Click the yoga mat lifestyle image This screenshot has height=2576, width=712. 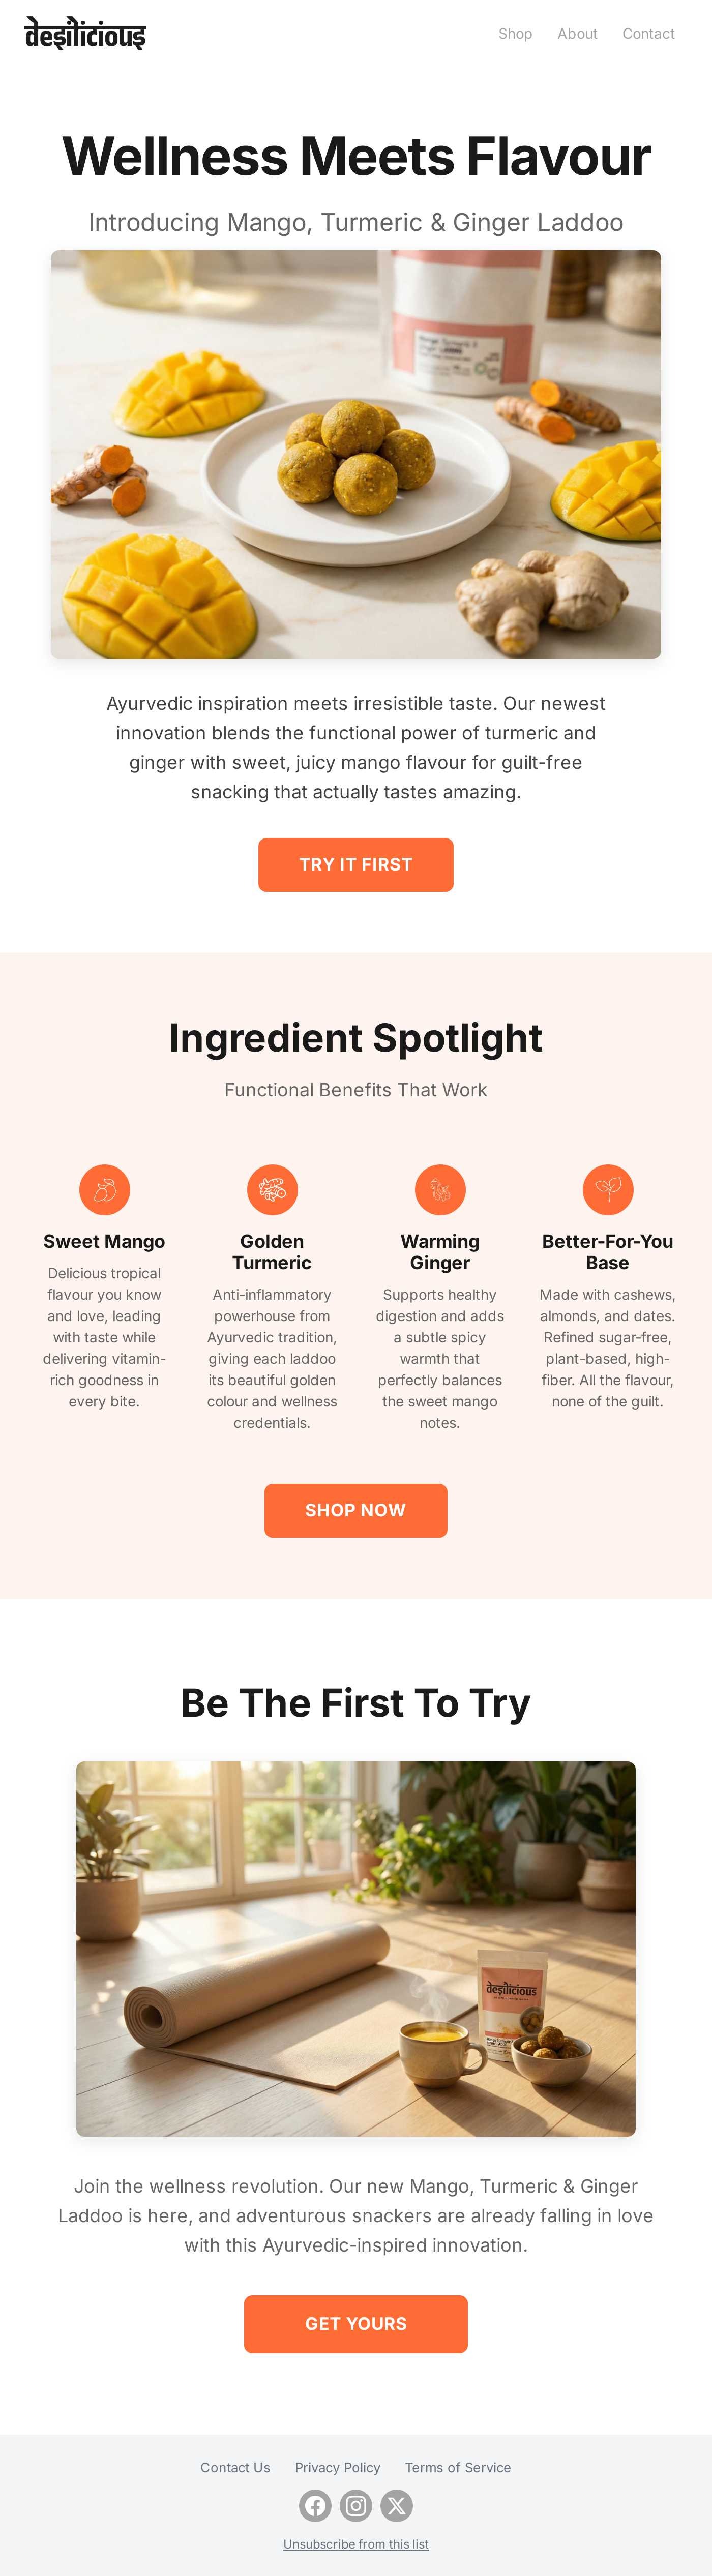tap(356, 1948)
